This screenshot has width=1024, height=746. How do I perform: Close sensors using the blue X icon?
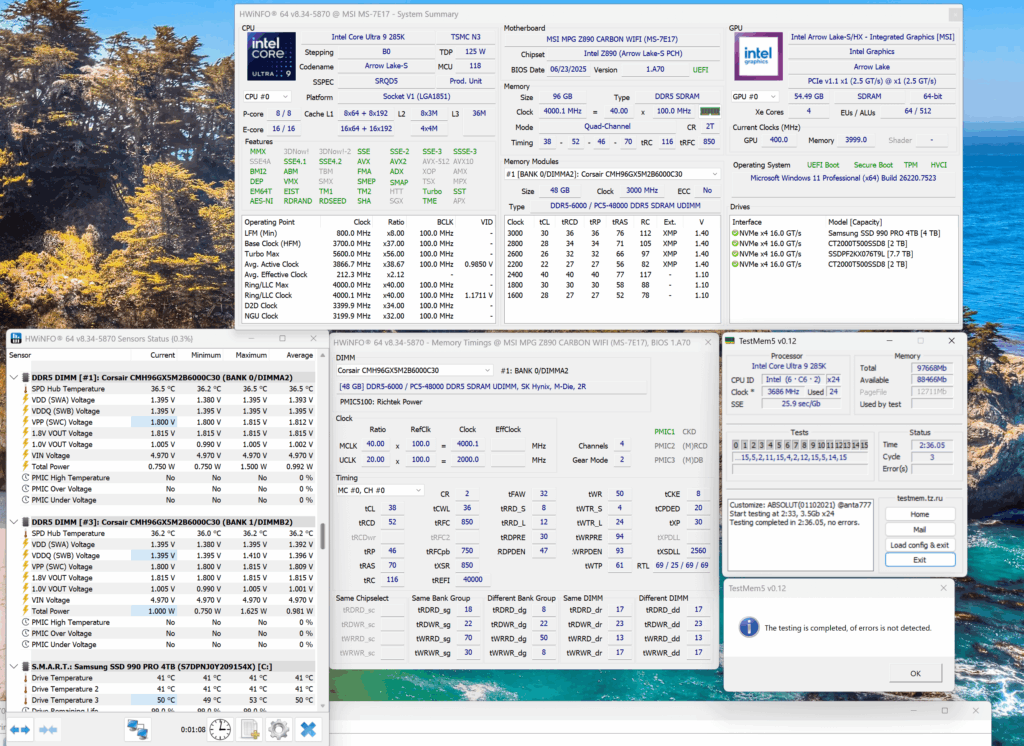[x=308, y=730]
